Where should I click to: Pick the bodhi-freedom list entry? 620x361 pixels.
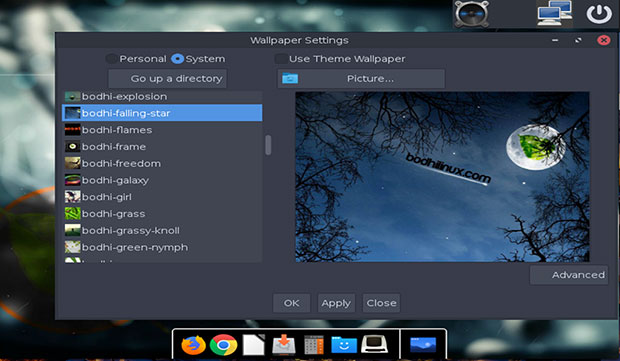(x=162, y=163)
